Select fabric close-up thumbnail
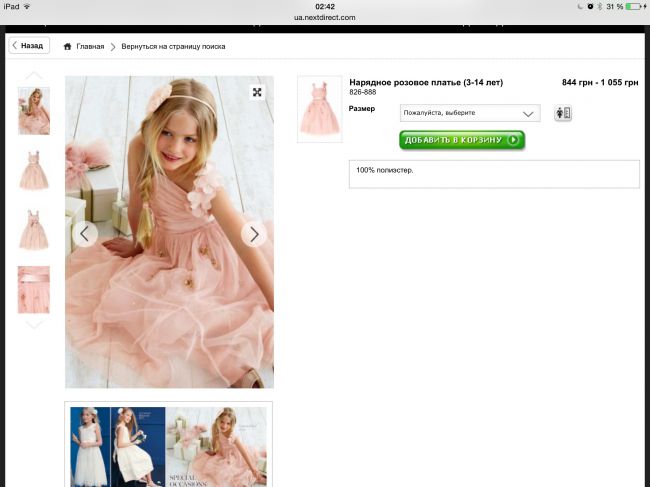 click(x=34, y=290)
